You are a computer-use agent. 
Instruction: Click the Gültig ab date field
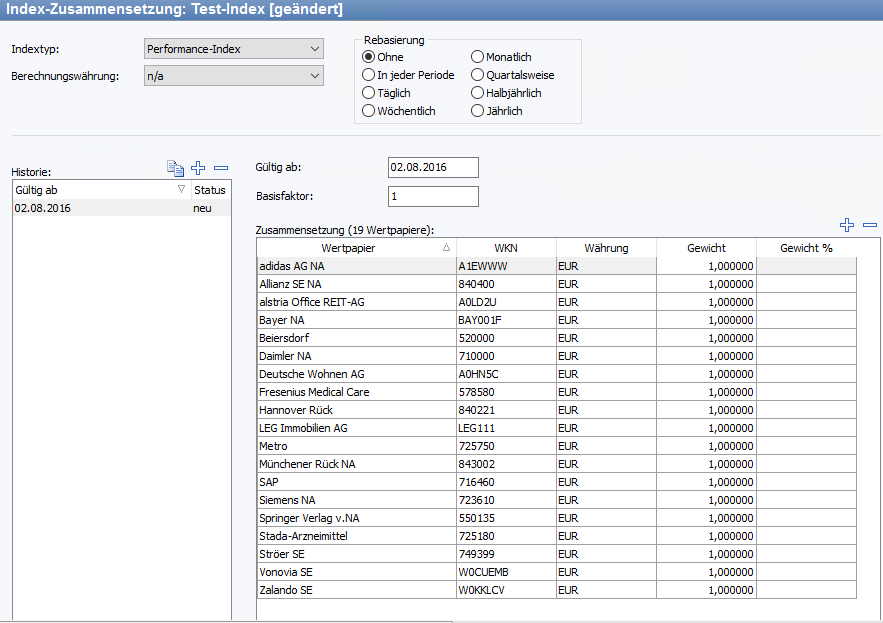pos(432,167)
